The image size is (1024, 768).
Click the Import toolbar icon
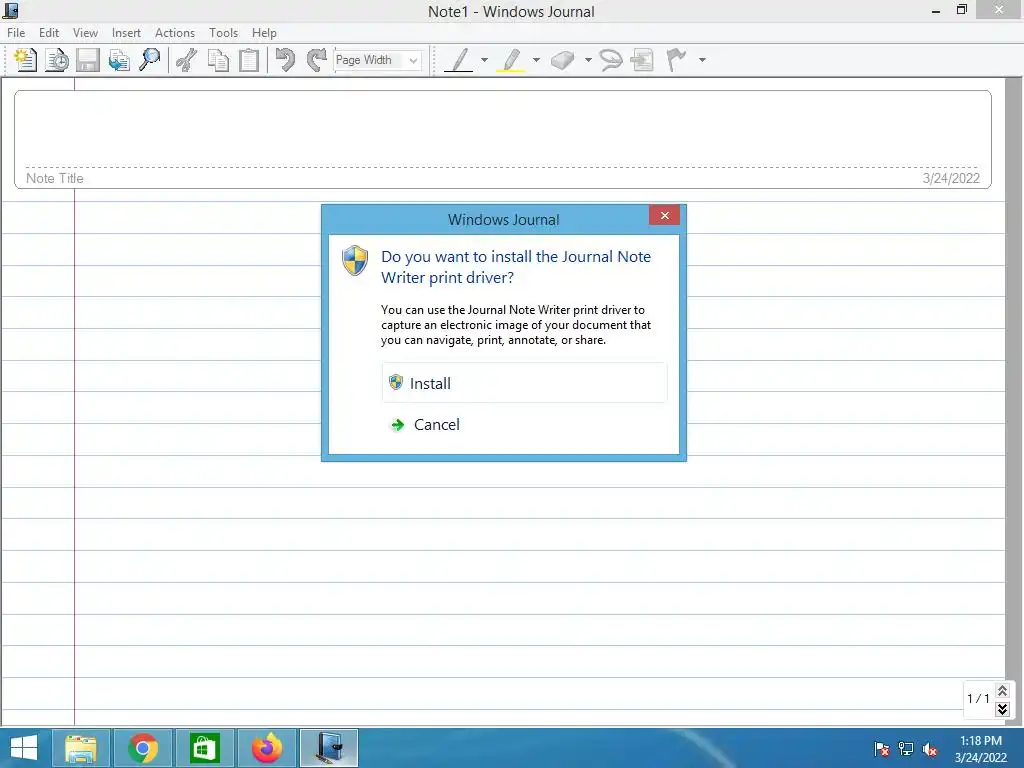119,60
